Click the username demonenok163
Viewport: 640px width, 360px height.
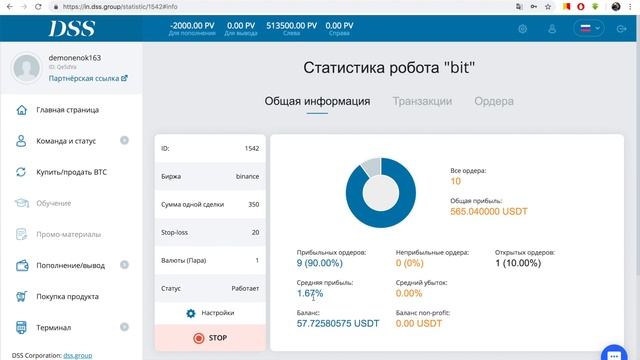point(75,58)
